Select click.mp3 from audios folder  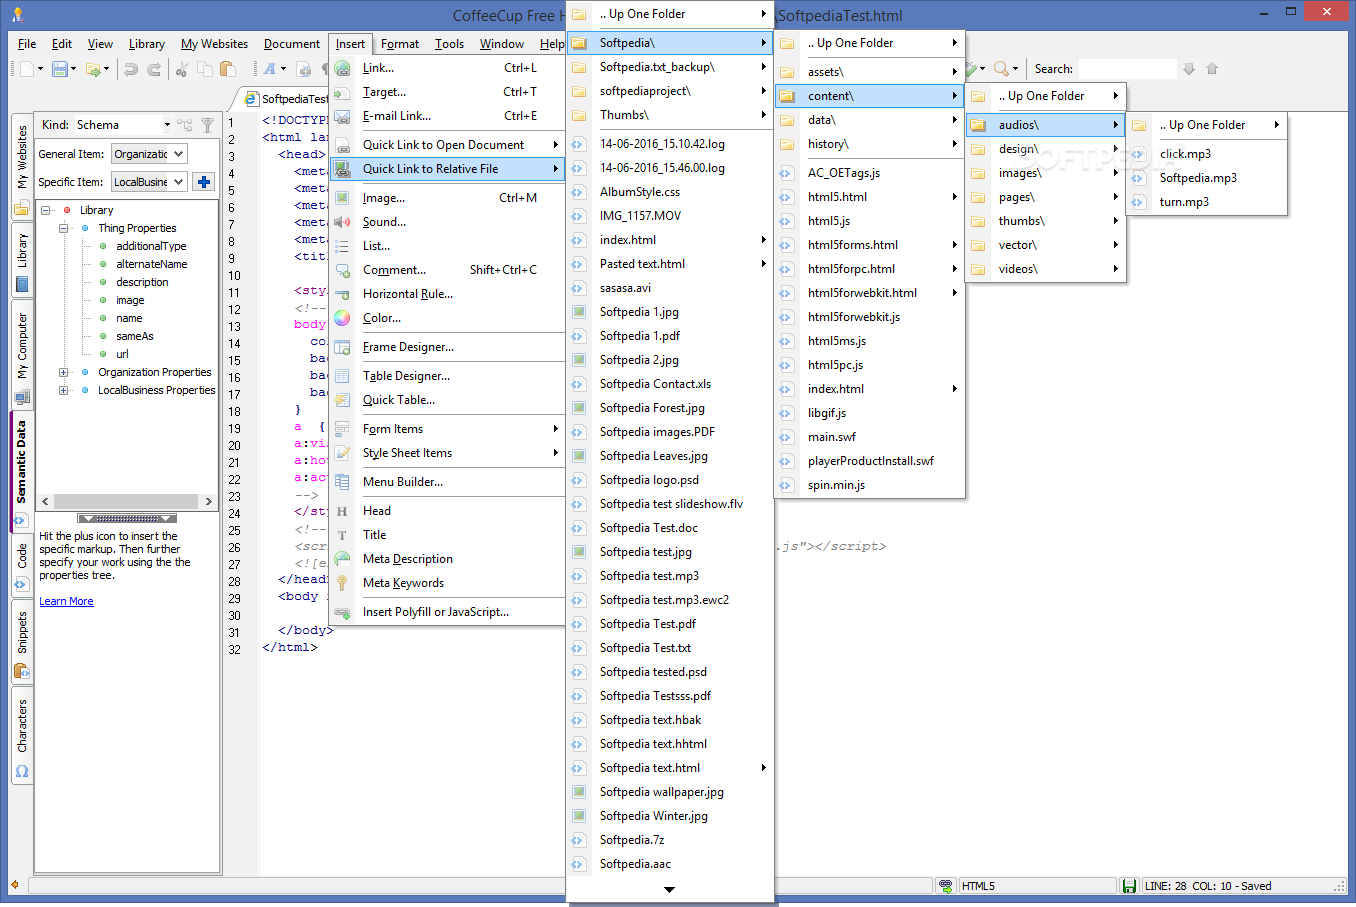coord(1207,154)
